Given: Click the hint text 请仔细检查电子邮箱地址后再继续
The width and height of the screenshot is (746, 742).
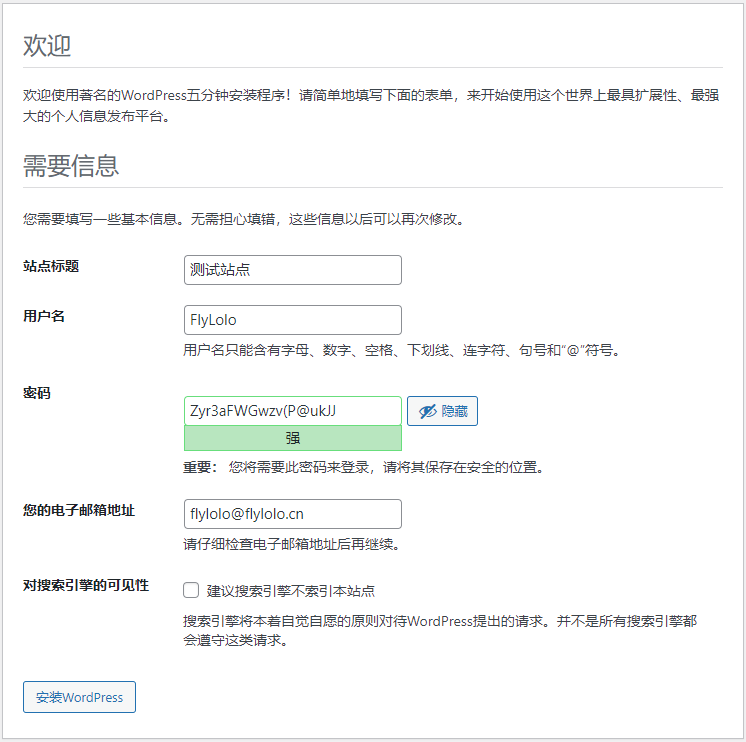Looking at the screenshot, I should click(292, 544).
